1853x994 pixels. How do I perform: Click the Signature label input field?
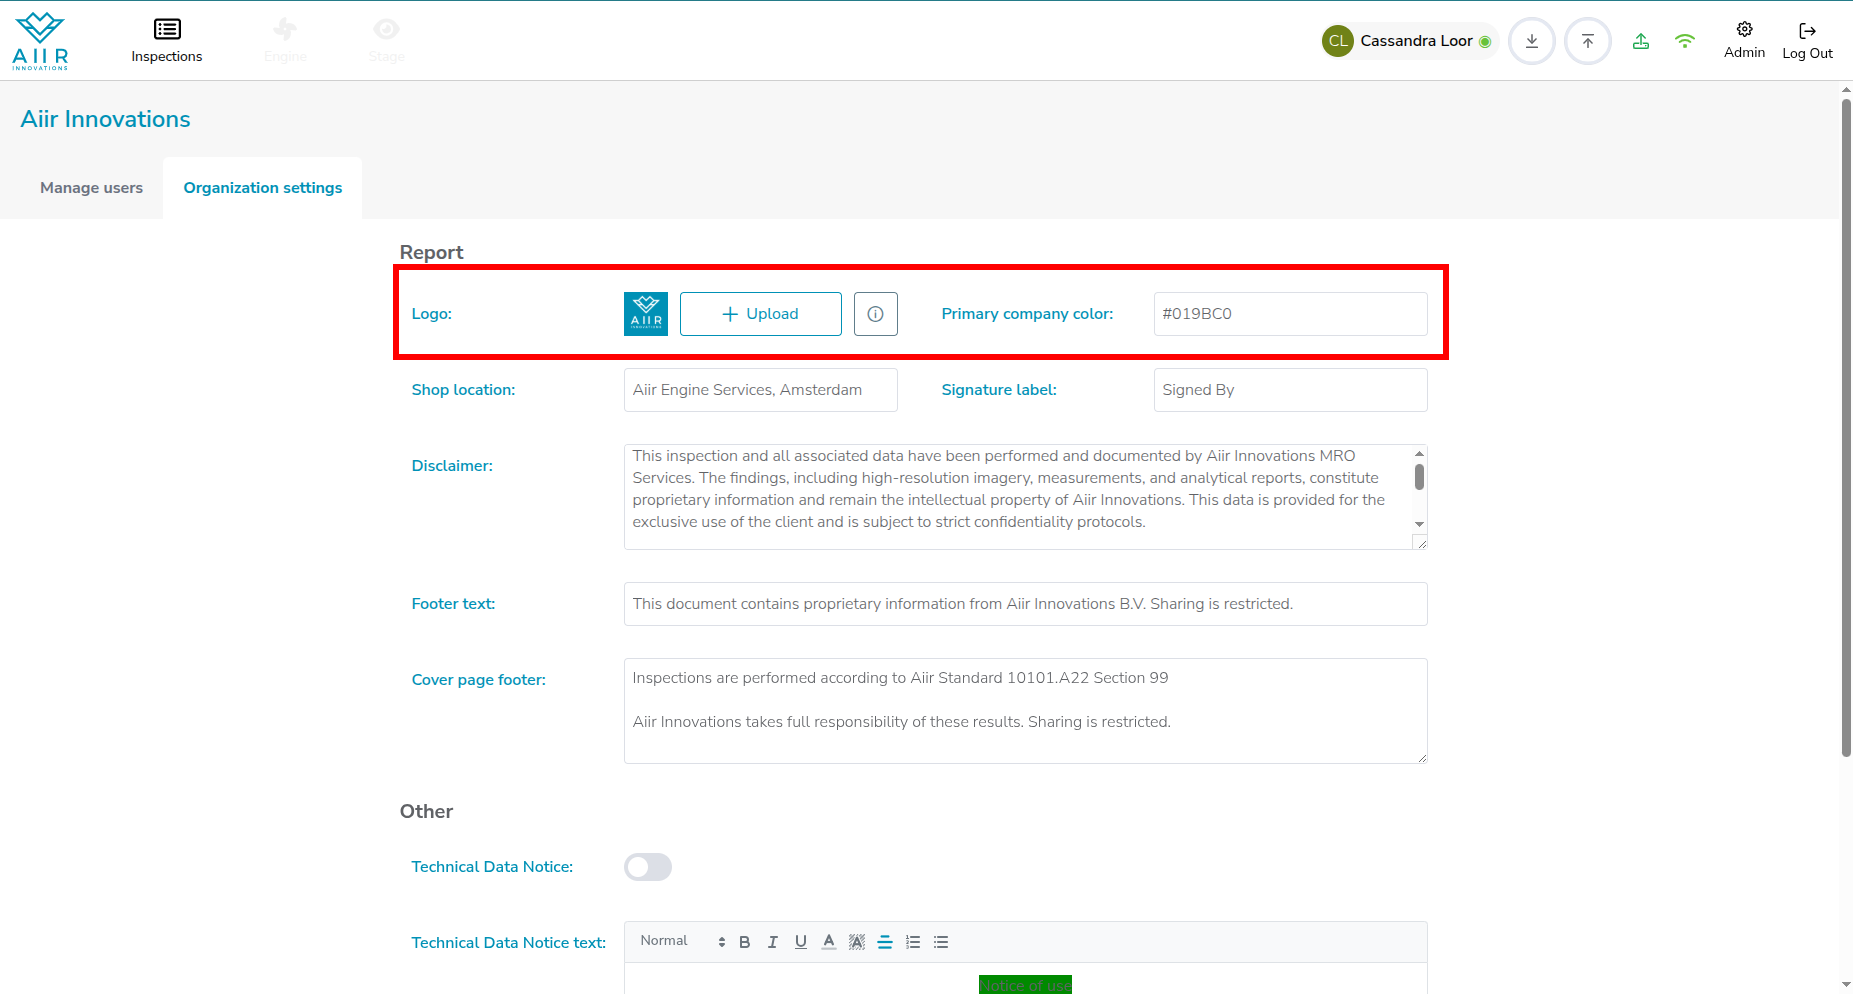pyautogui.click(x=1291, y=390)
